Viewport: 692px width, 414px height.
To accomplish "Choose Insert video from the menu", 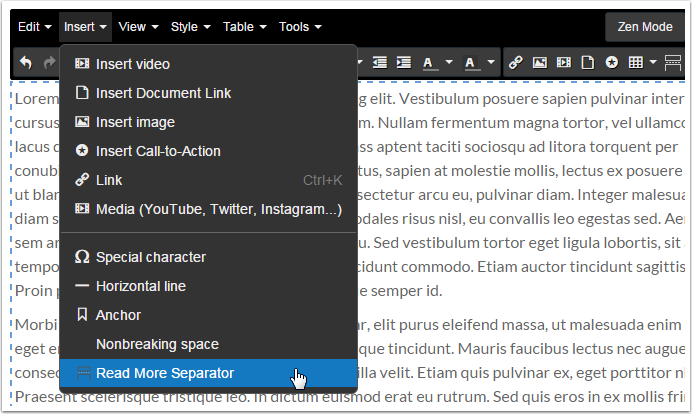I will (x=208, y=64).
